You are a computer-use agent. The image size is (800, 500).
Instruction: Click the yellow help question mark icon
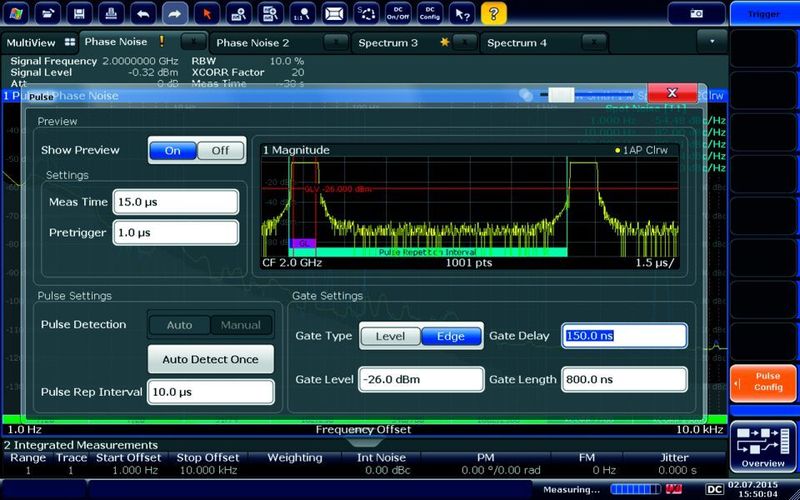coord(492,14)
